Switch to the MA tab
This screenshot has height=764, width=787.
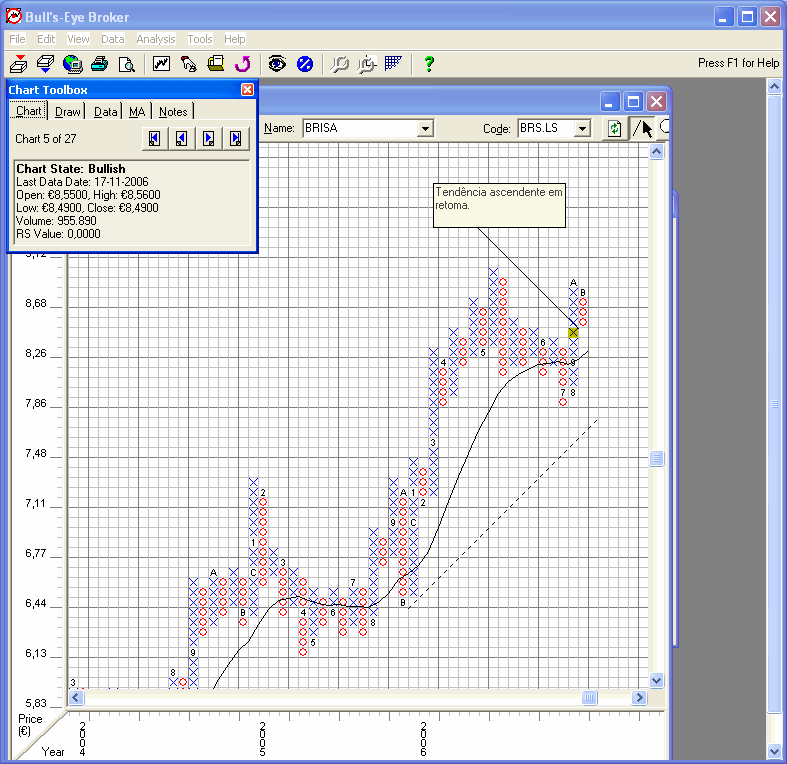coord(137,111)
